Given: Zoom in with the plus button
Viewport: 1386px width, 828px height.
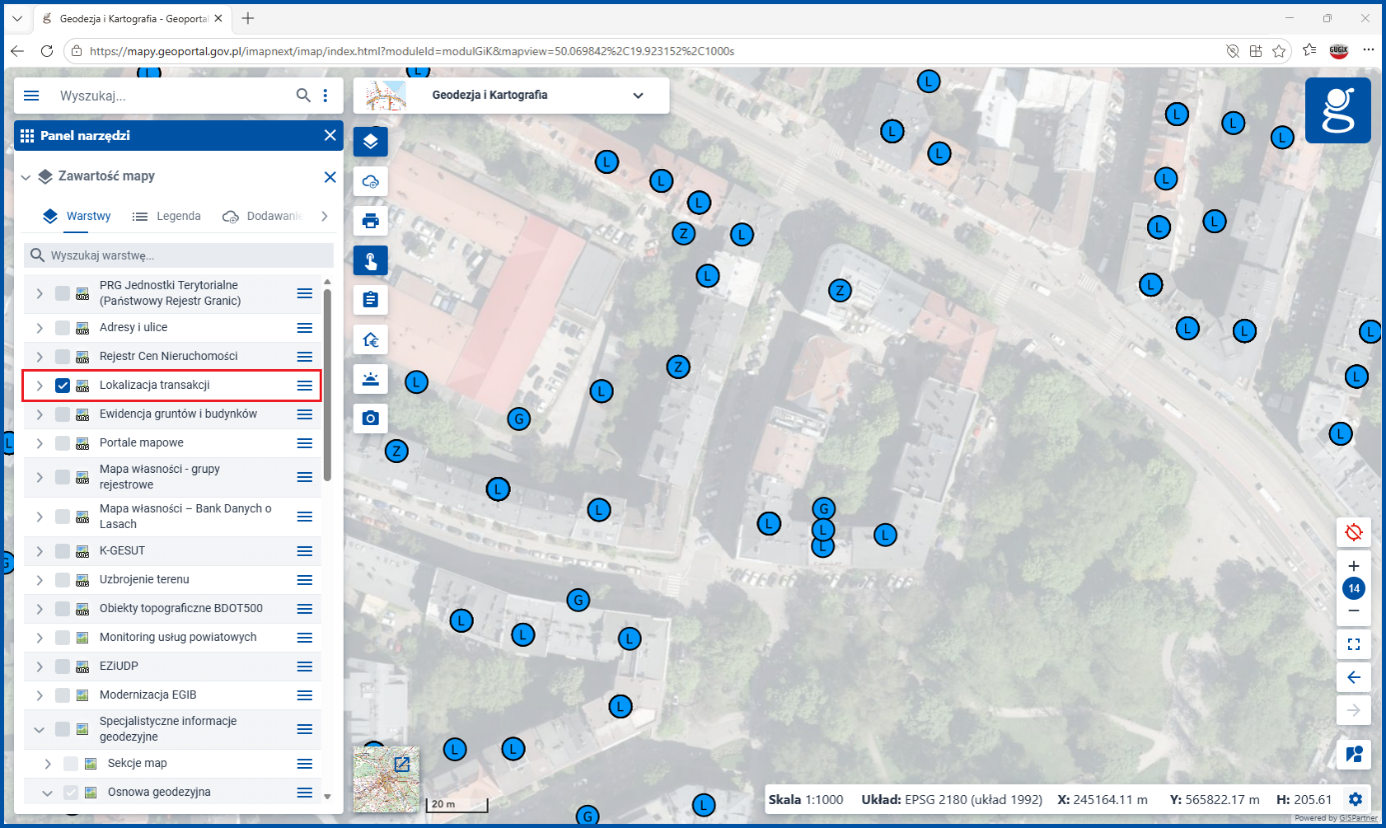Looking at the screenshot, I should click(x=1354, y=566).
